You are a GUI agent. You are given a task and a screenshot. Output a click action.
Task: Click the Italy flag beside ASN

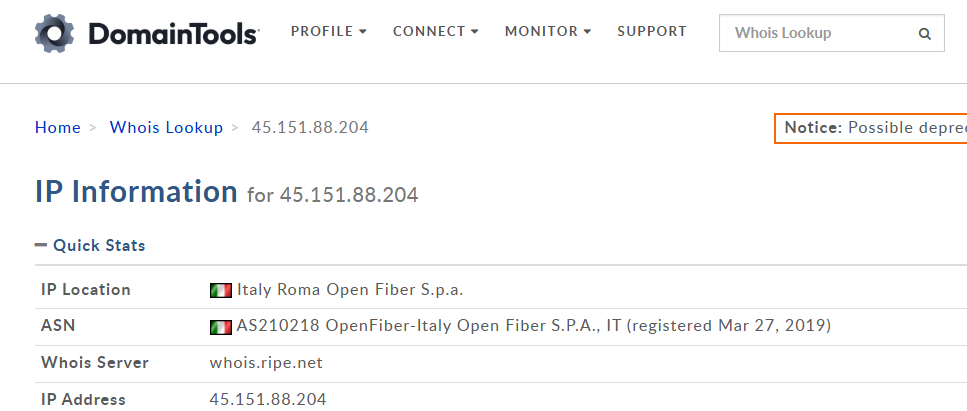click(x=220, y=326)
